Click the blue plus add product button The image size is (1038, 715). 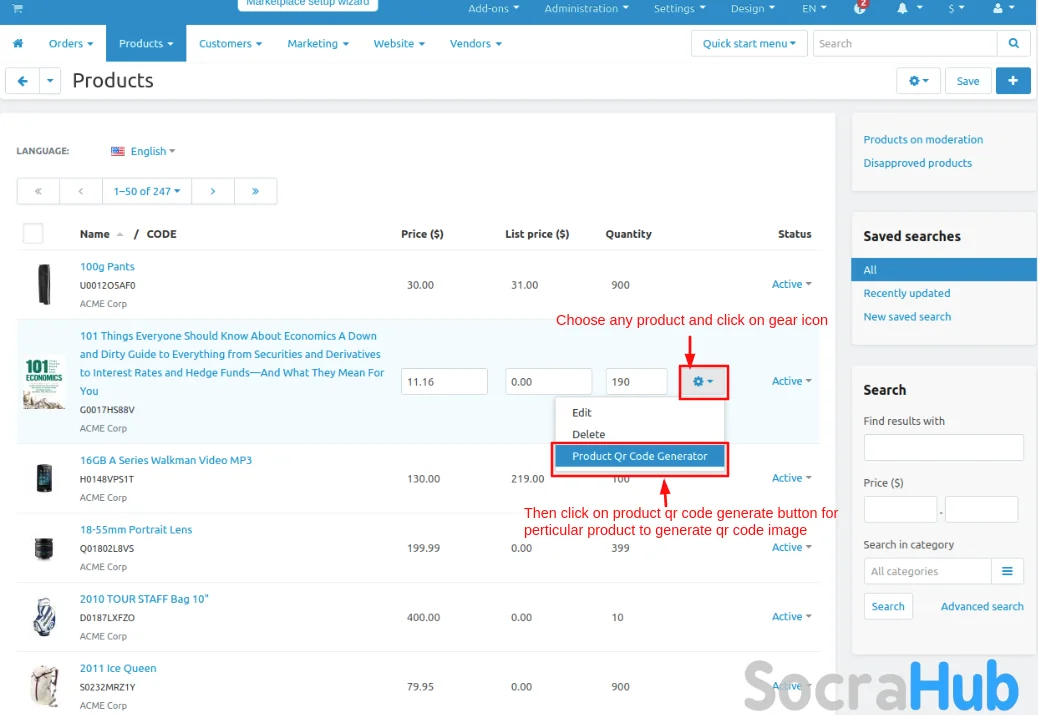click(x=1012, y=81)
